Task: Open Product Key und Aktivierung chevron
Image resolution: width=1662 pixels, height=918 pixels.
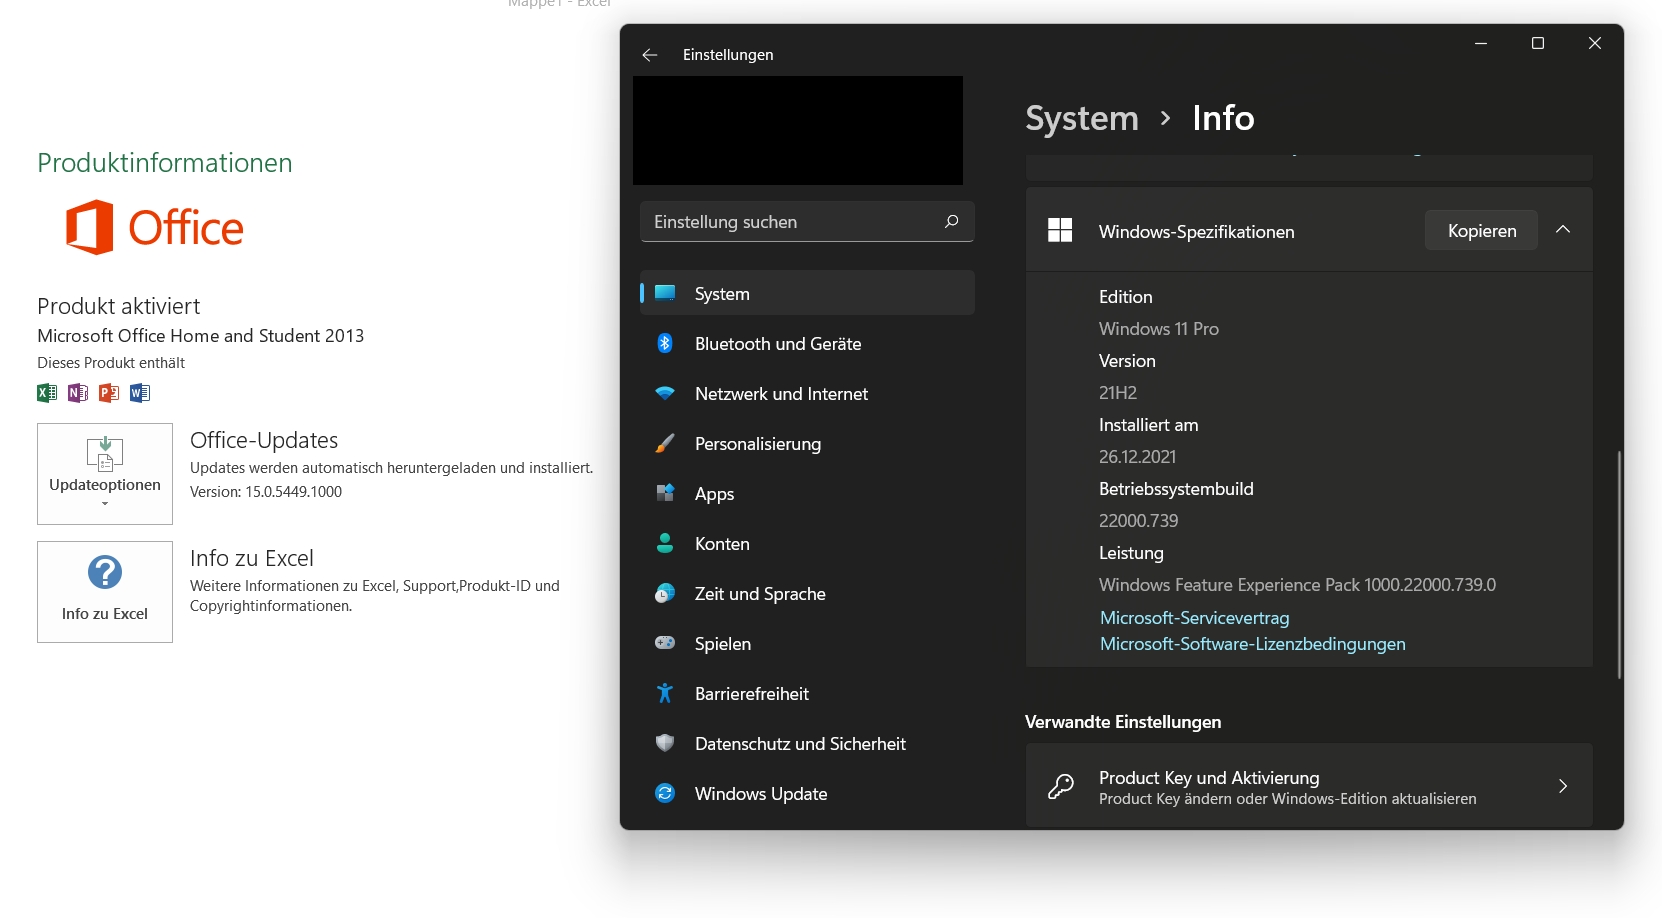Action: pyautogui.click(x=1563, y=786)
